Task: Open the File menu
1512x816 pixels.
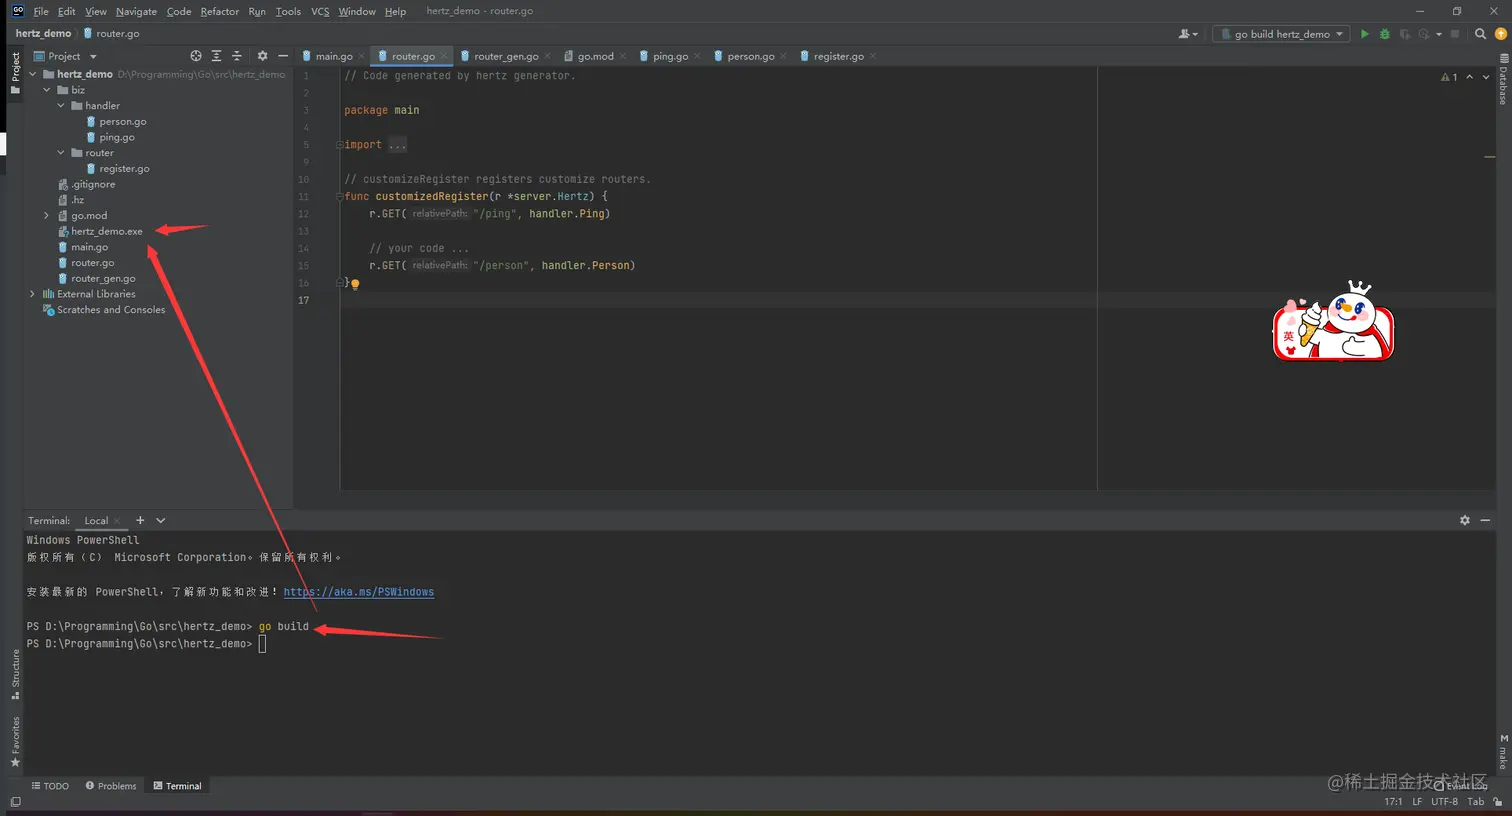Action: pyautogui.click(x=41, y=11)
